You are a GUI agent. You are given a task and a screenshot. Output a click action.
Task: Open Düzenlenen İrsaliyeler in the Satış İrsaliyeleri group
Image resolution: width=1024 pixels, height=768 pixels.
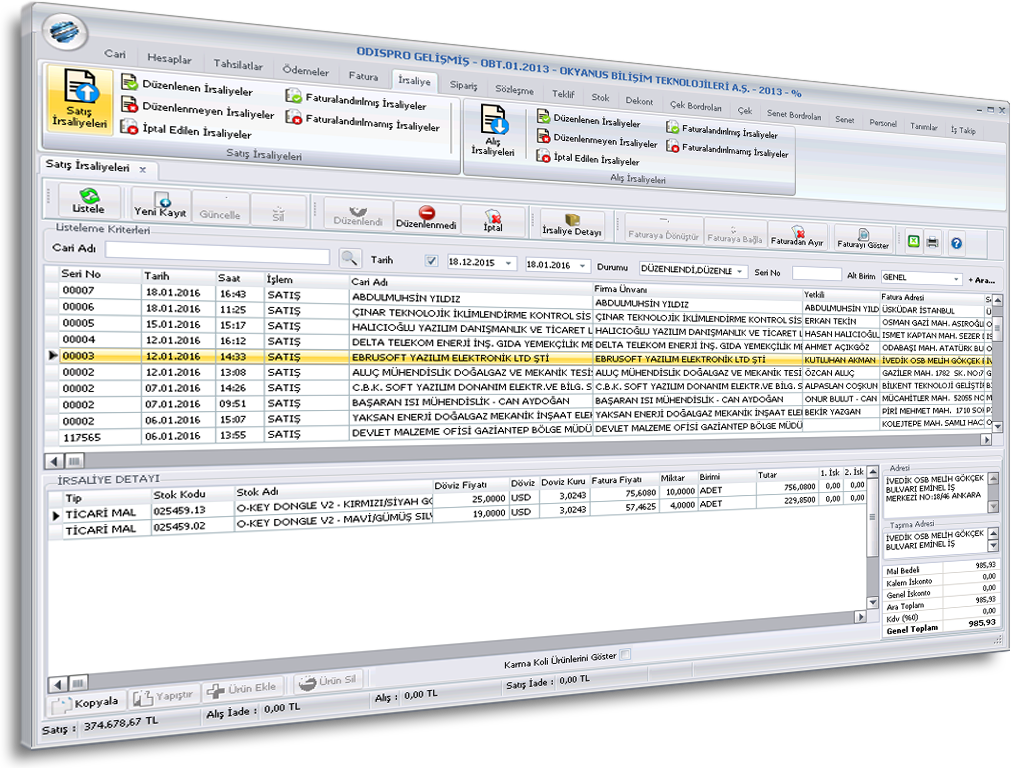click(187, 86)
